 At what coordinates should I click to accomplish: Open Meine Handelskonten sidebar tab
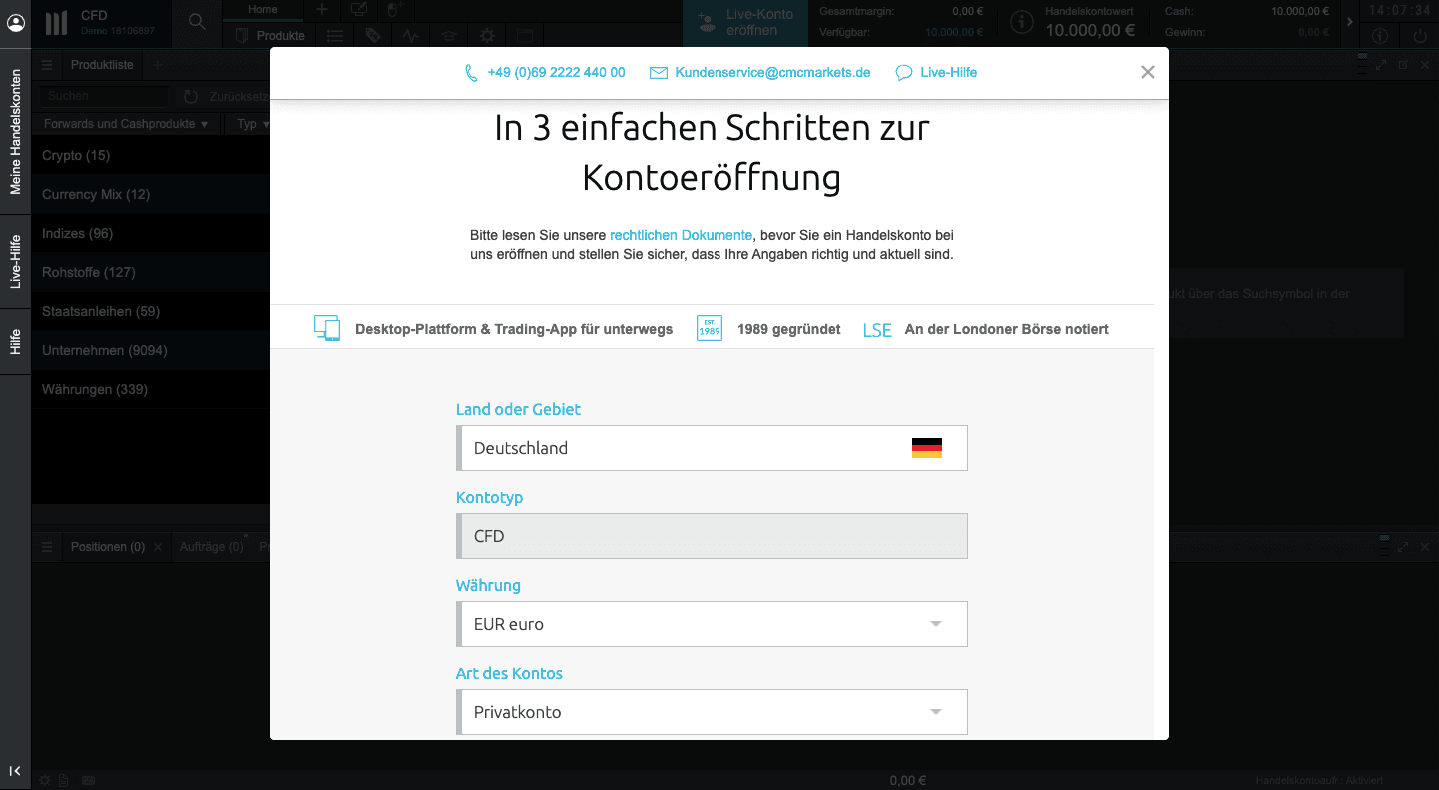tap(15, 132)
